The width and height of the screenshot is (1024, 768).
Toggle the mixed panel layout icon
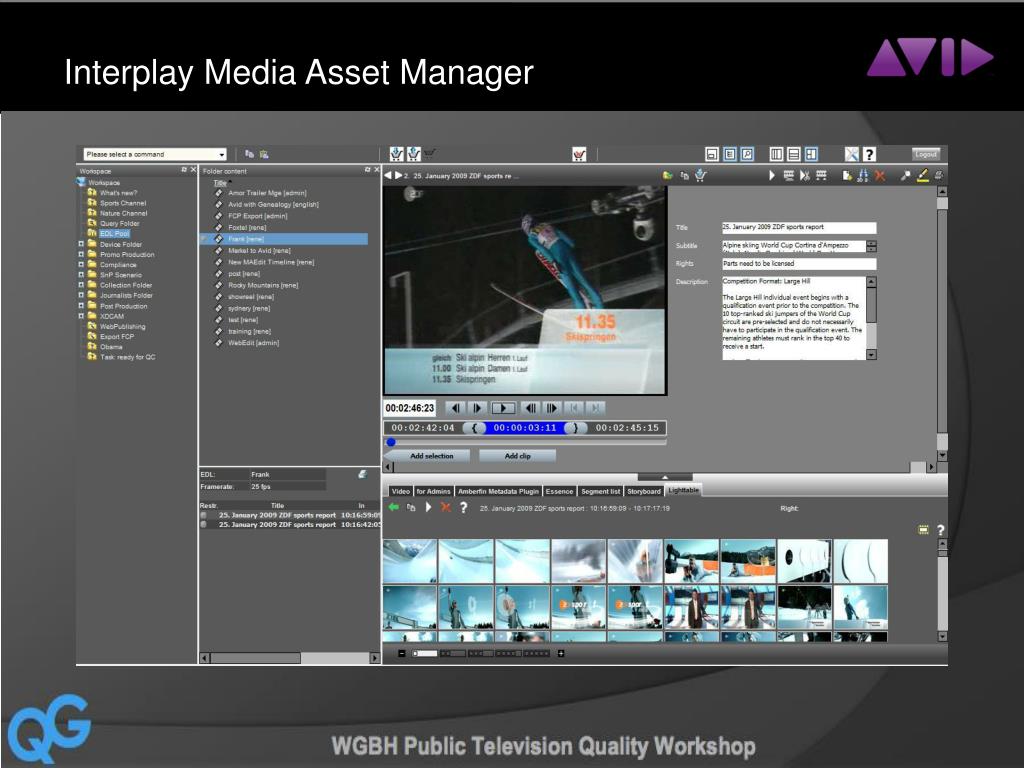pyautogui.click(x=811, y=154)
